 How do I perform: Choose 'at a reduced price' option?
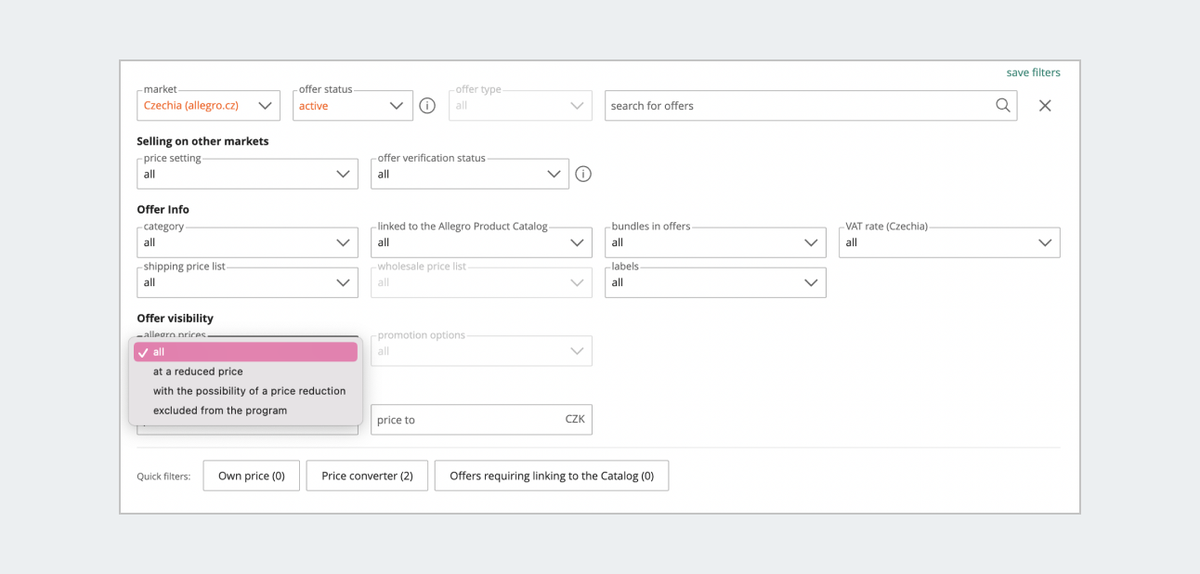(x=245, y=371)
